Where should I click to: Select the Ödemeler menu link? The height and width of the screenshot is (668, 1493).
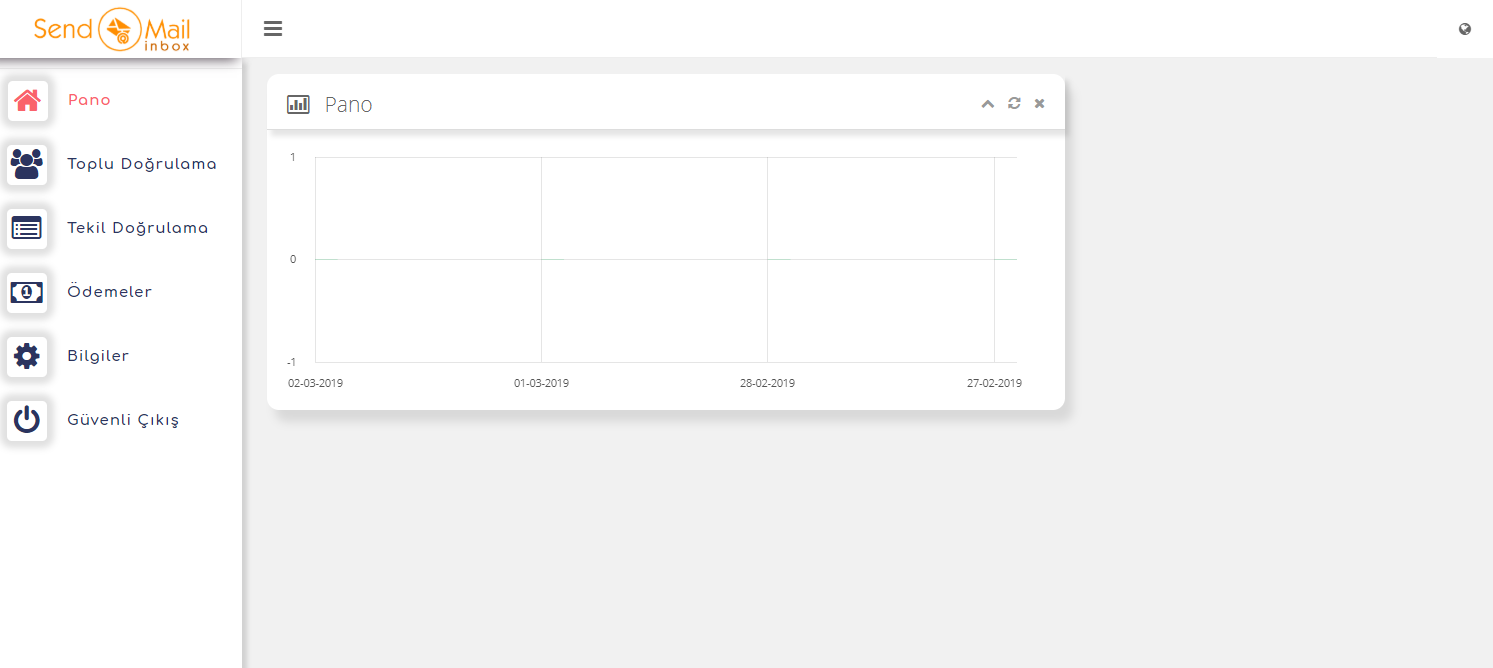pyautogui.click(x=110, y=292)
